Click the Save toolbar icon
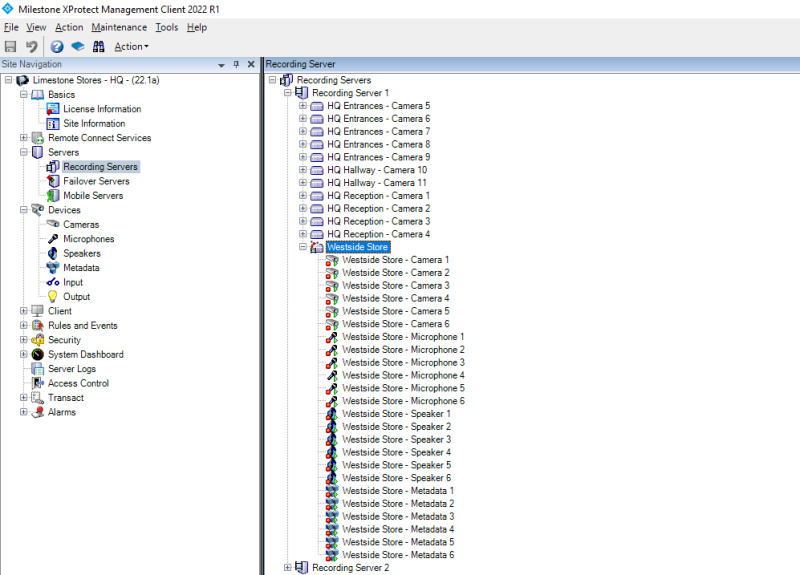The image size is (800, 575). tap(10, 46)
